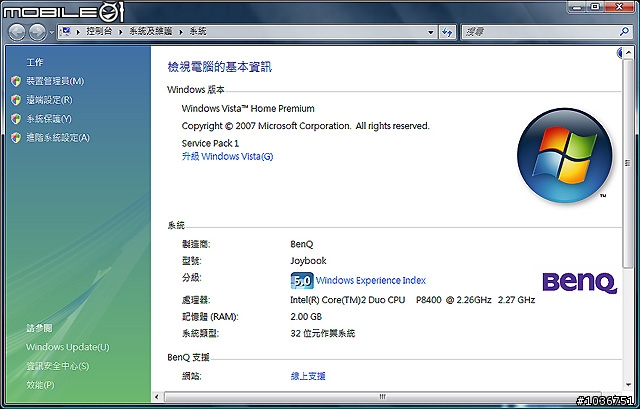Click shield icon beside 進階系統設定(A)
This screenshot has width=640, height=409.
pos(16,138)
